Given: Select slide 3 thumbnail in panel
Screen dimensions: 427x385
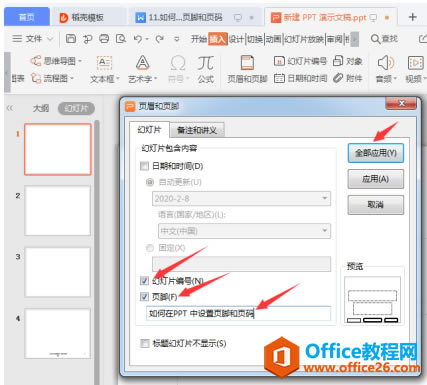Looking at the screenshot, I should coord(57,272).
